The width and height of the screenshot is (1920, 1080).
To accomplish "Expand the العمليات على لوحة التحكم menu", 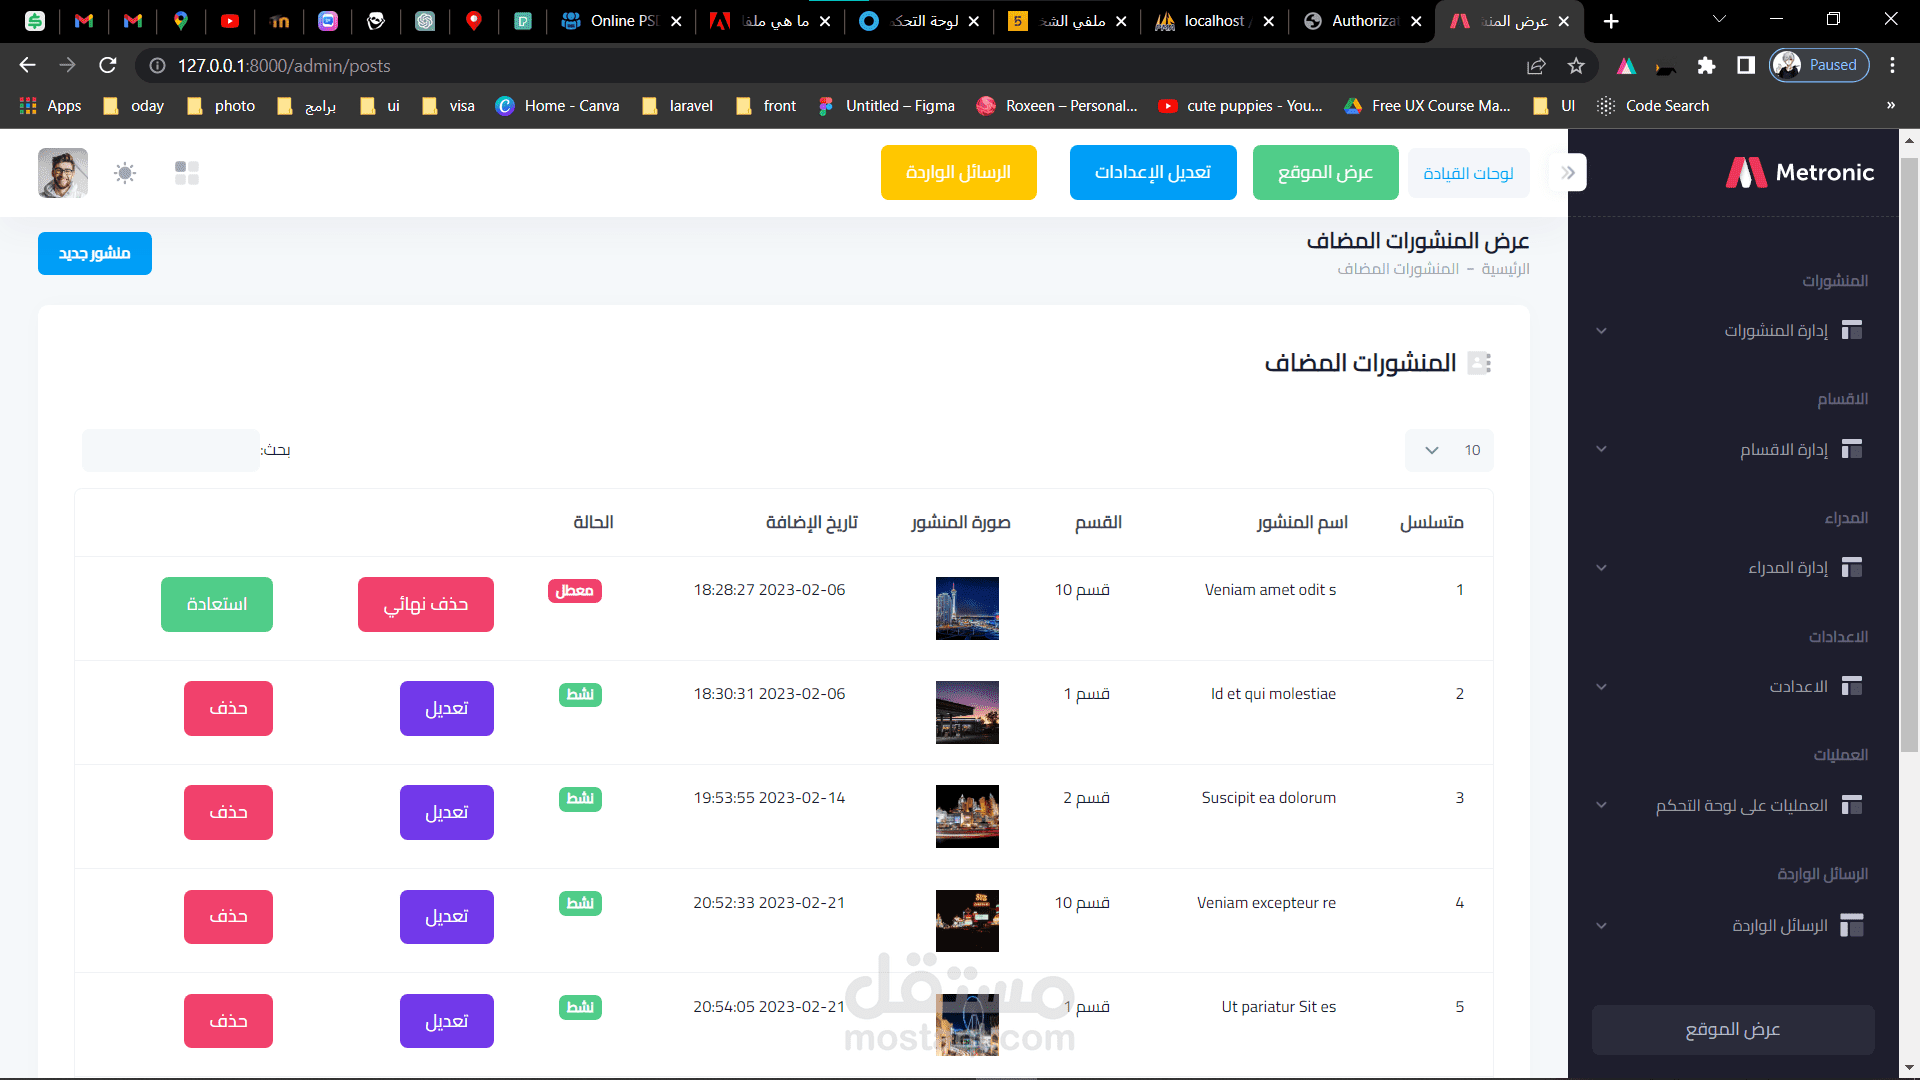I will pos(1602,805).
